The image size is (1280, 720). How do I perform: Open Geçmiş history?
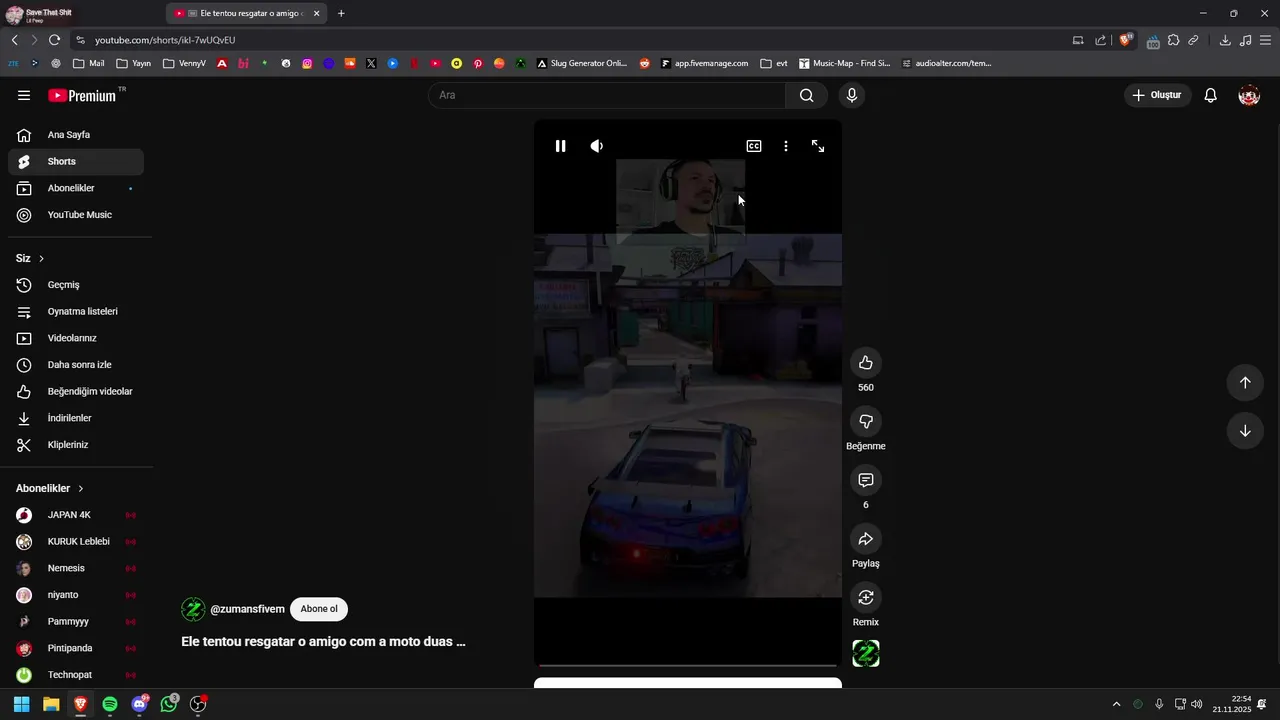coord(76,285)
